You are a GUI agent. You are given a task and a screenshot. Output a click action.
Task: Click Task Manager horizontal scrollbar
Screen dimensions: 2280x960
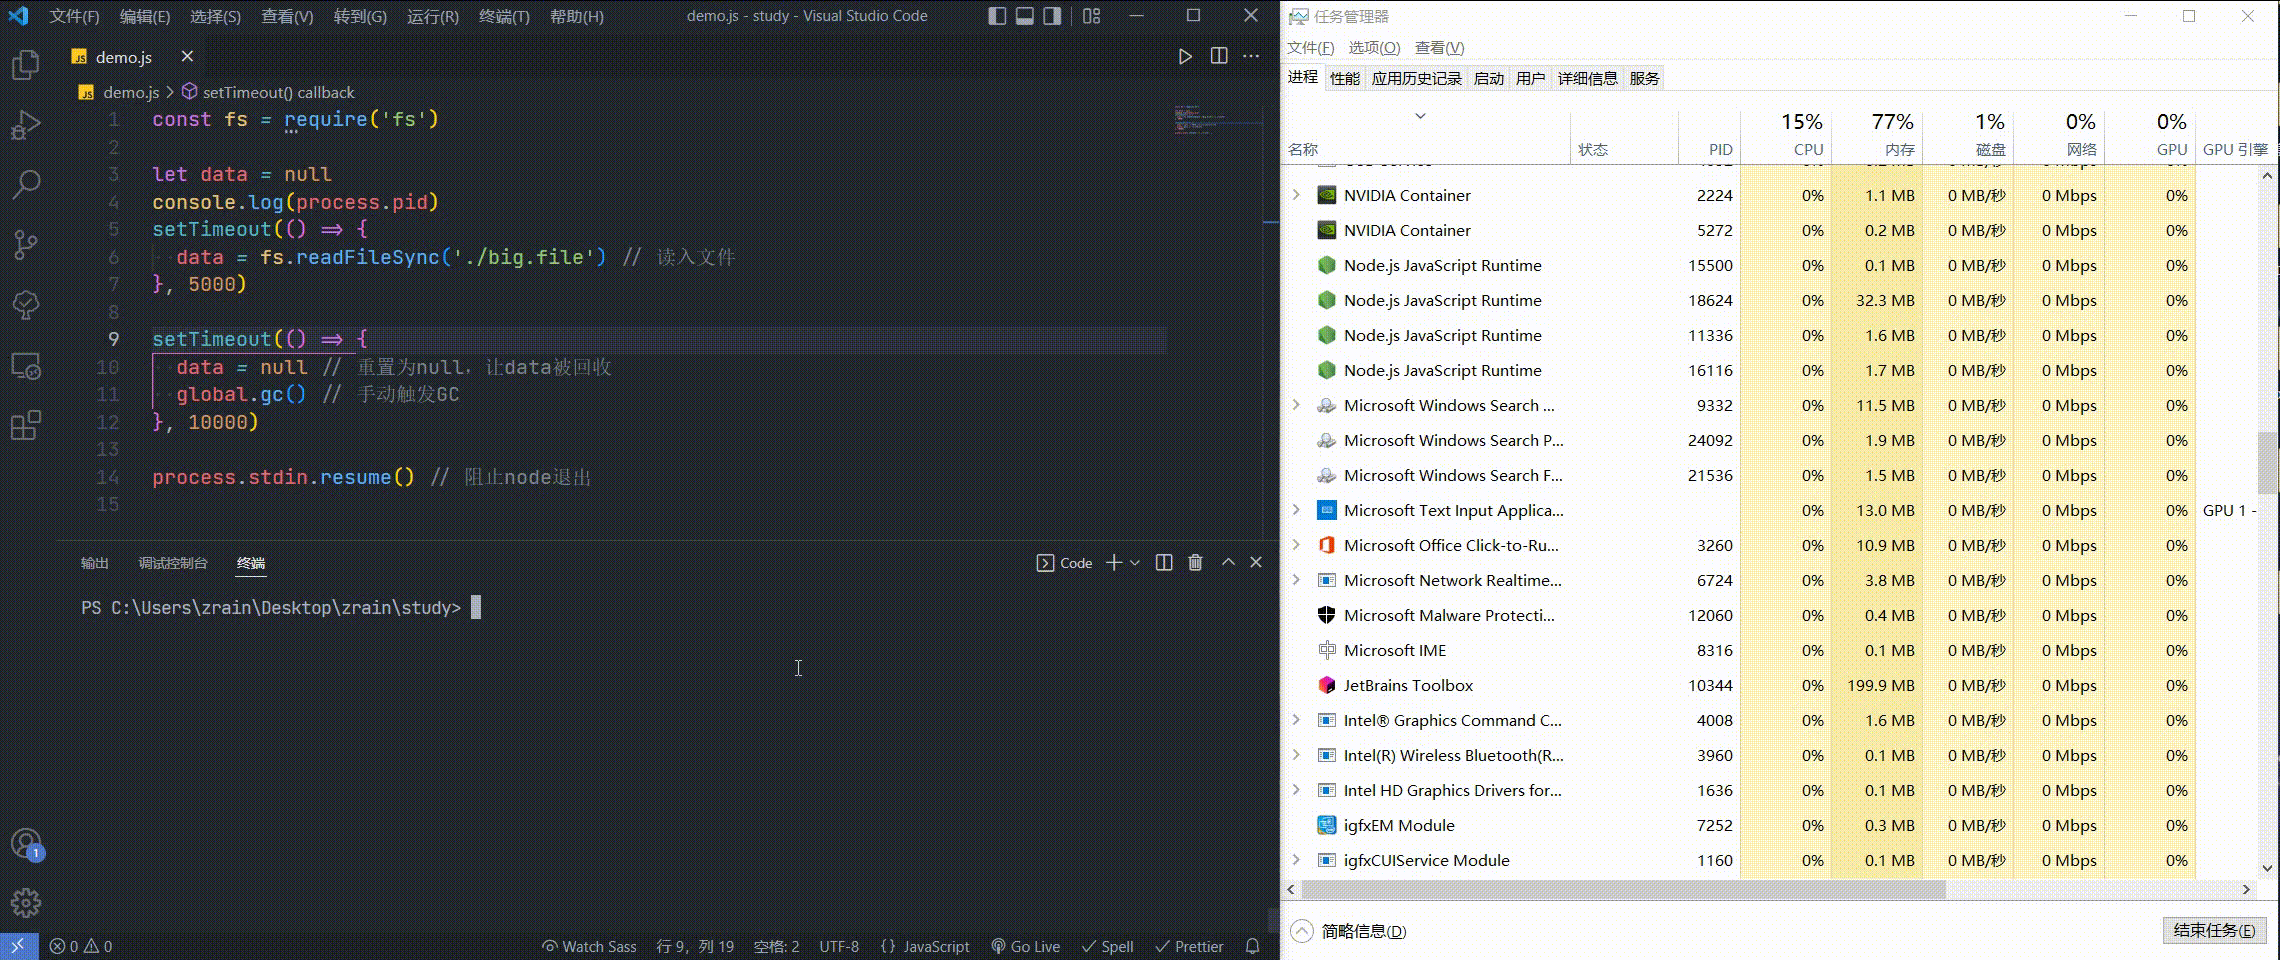(x=1623, y=889)
